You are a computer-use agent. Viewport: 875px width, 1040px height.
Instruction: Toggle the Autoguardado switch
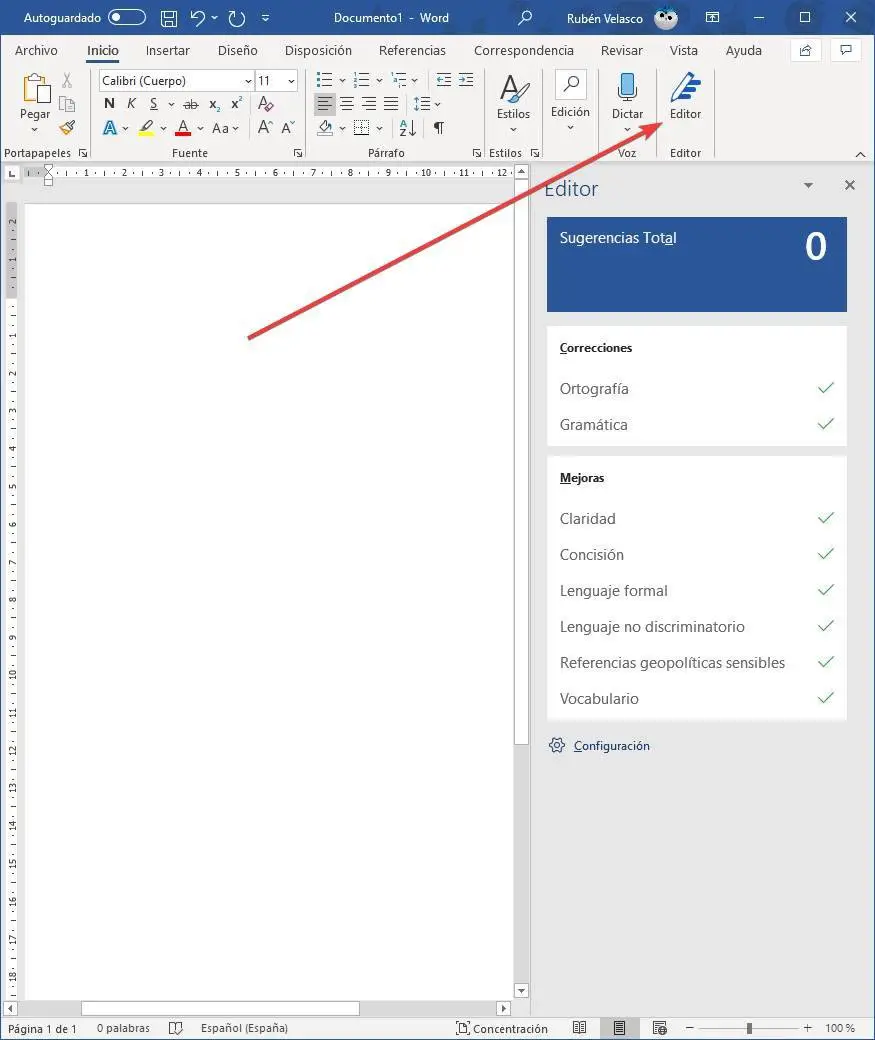[x=127, y=17]
